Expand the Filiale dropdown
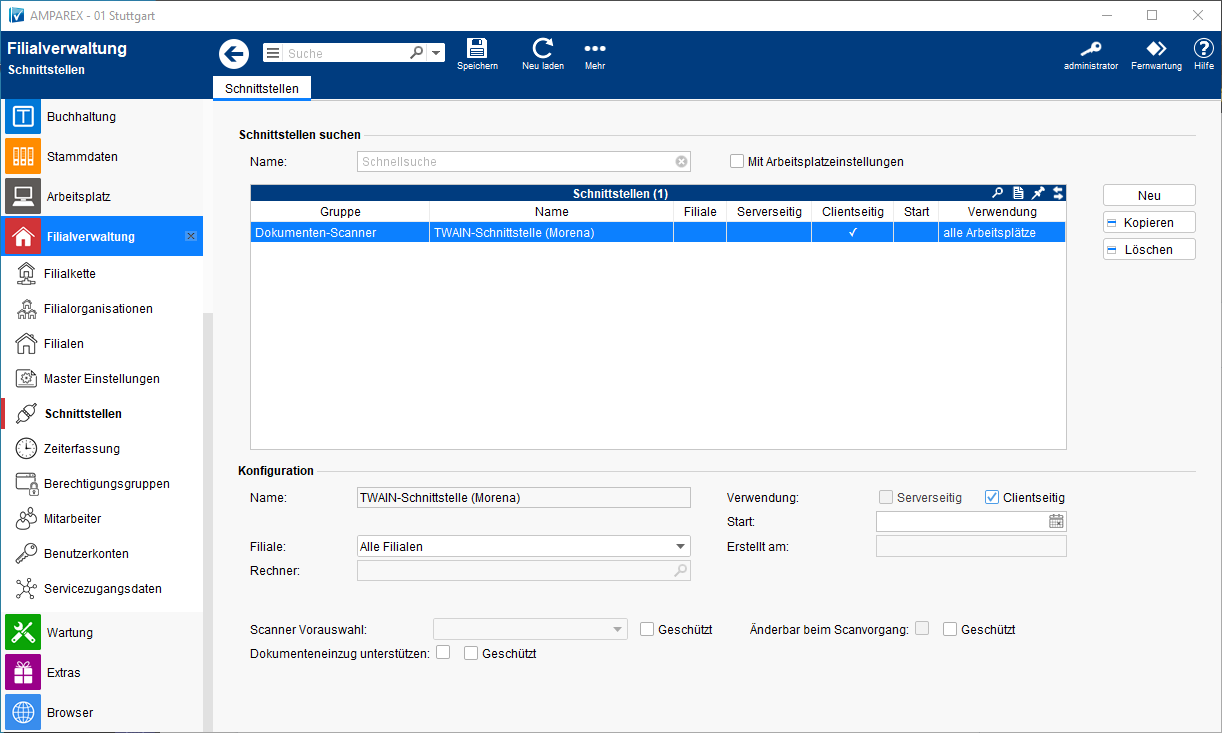1222x733 pixels. (680, 546)
